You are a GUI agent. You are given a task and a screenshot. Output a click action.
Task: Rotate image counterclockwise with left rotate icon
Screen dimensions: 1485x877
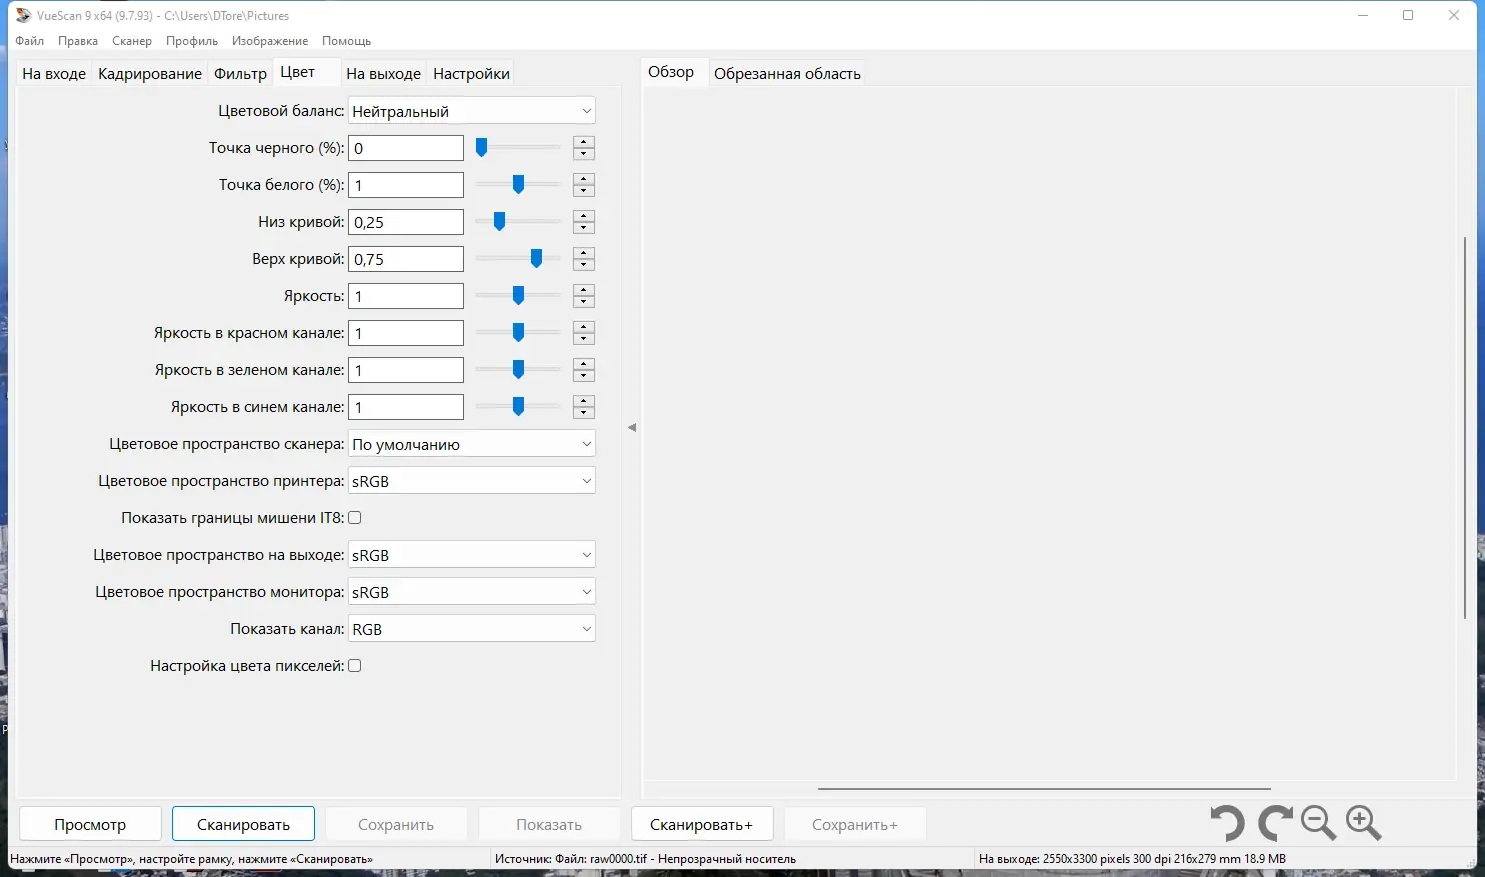tap(1227, 824)
